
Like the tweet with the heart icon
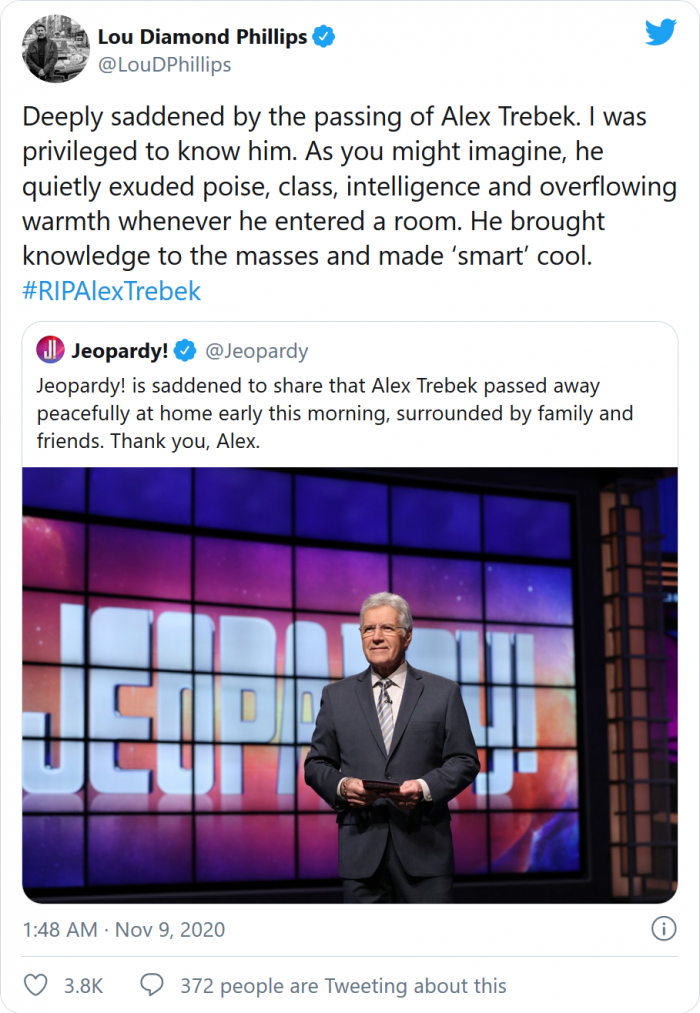click(x=36, y=985)
